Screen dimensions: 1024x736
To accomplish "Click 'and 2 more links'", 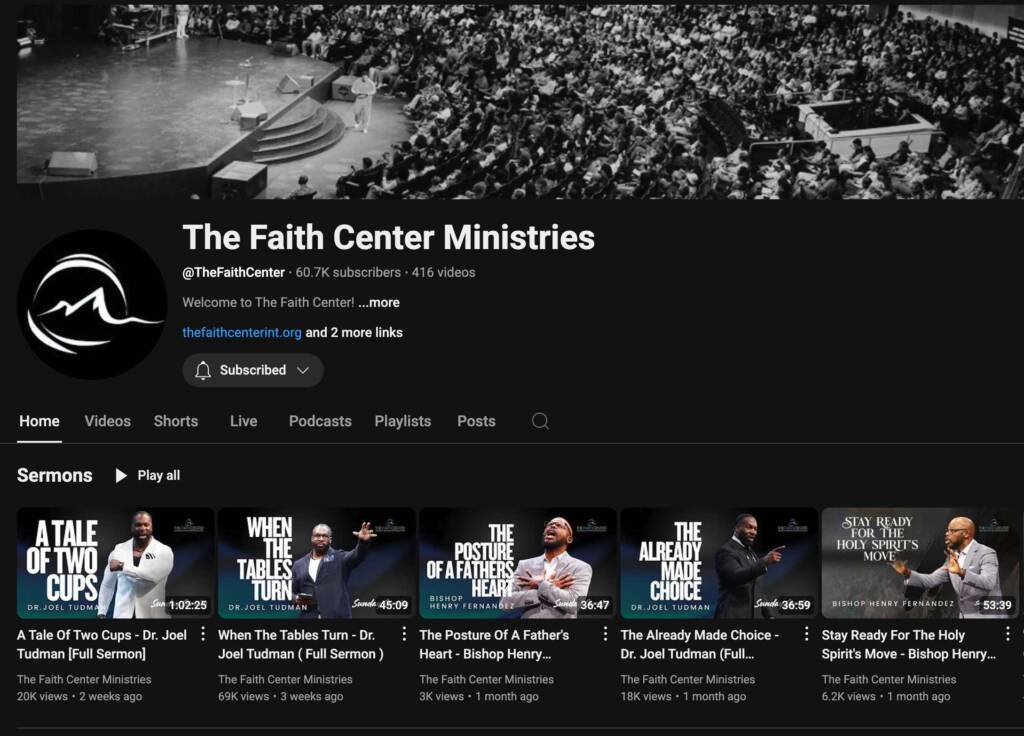I will click(354, 332).
